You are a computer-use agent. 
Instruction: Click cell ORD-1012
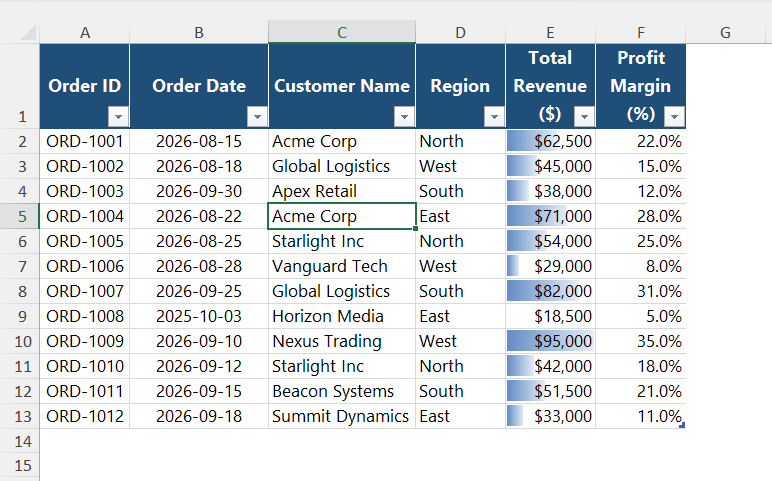pos(85,416)
